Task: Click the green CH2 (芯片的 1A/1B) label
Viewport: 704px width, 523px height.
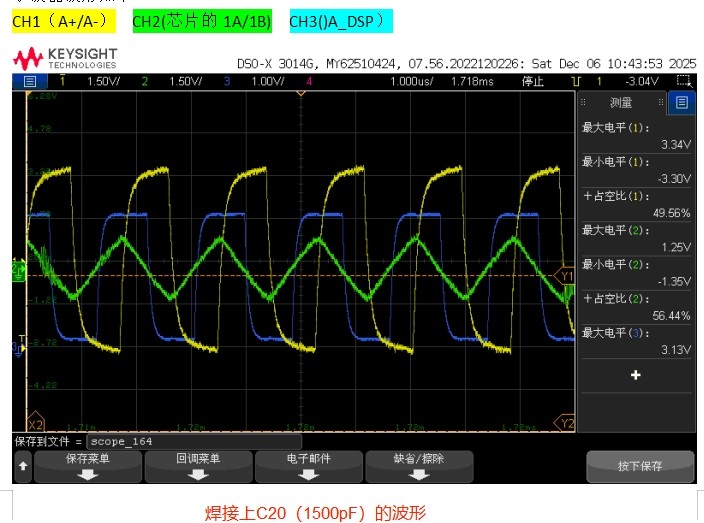Action: pyautogui.click(x=202, y=21)
